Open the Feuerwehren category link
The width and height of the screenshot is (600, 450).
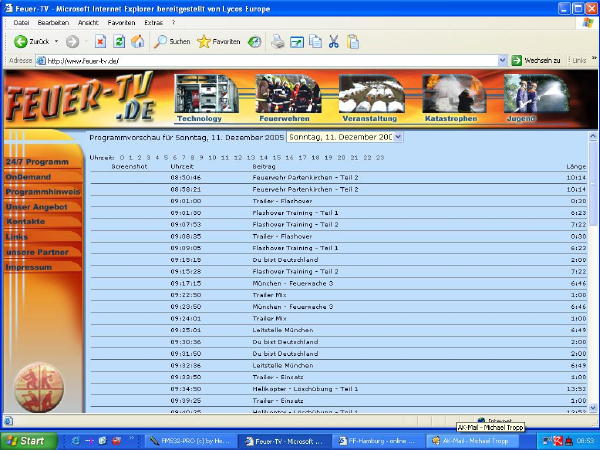(284, 119)
